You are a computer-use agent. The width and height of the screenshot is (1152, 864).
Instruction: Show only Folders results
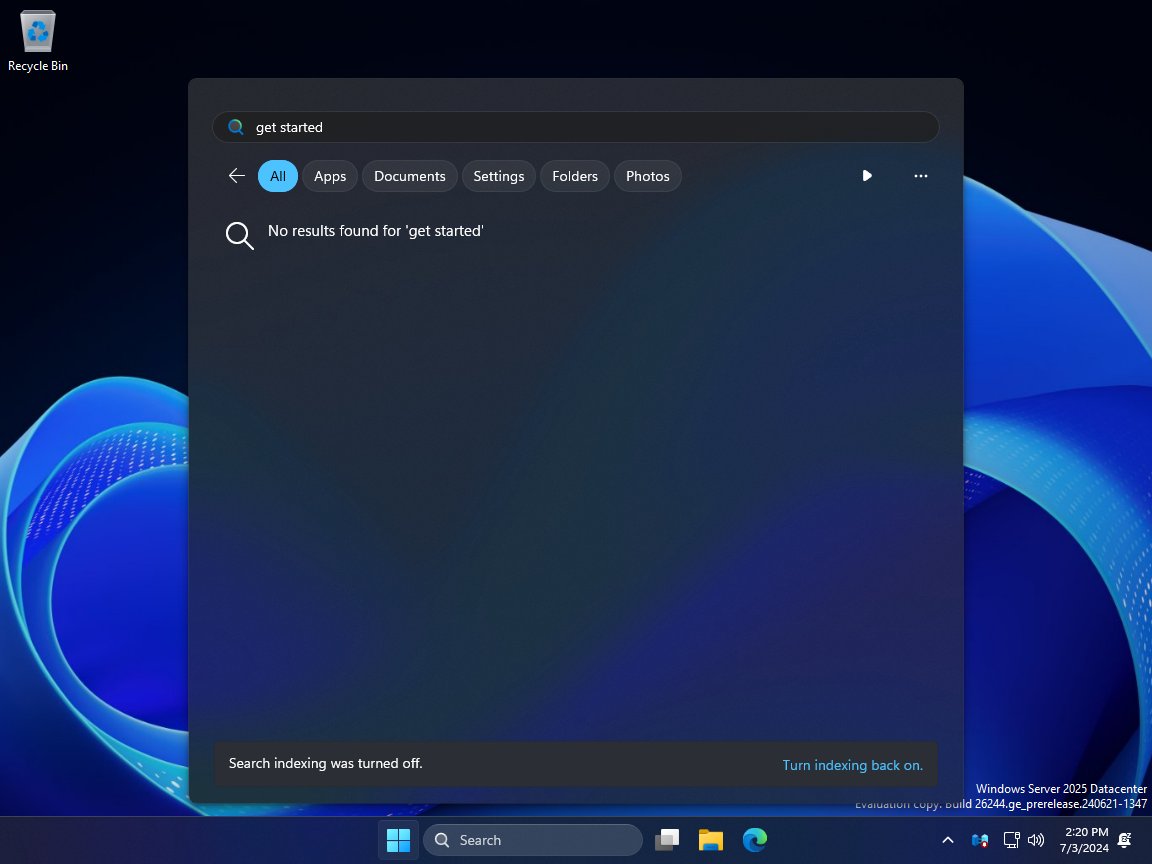click(575, 176)
